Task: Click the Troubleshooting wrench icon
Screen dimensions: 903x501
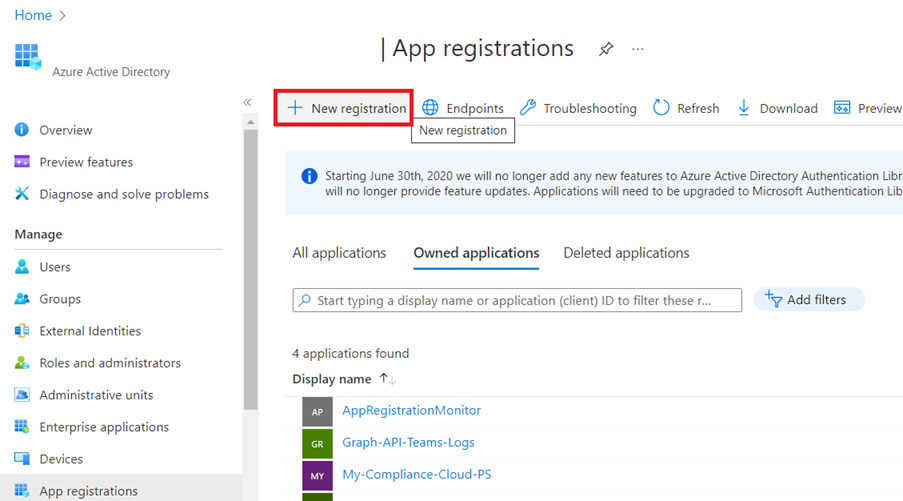Action: coord(528,108)
